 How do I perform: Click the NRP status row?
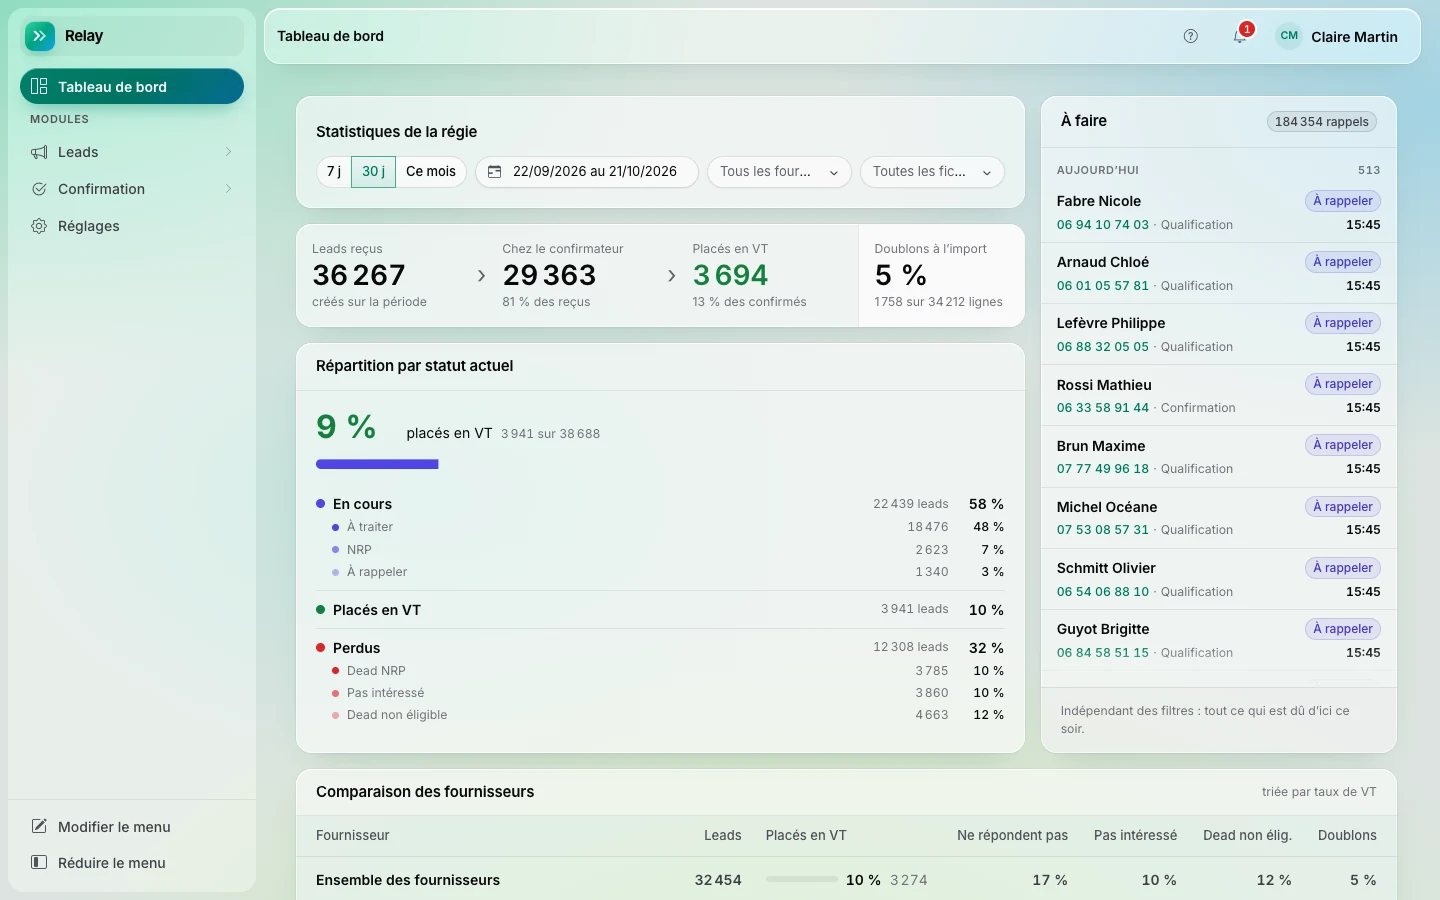pos(660,550)
